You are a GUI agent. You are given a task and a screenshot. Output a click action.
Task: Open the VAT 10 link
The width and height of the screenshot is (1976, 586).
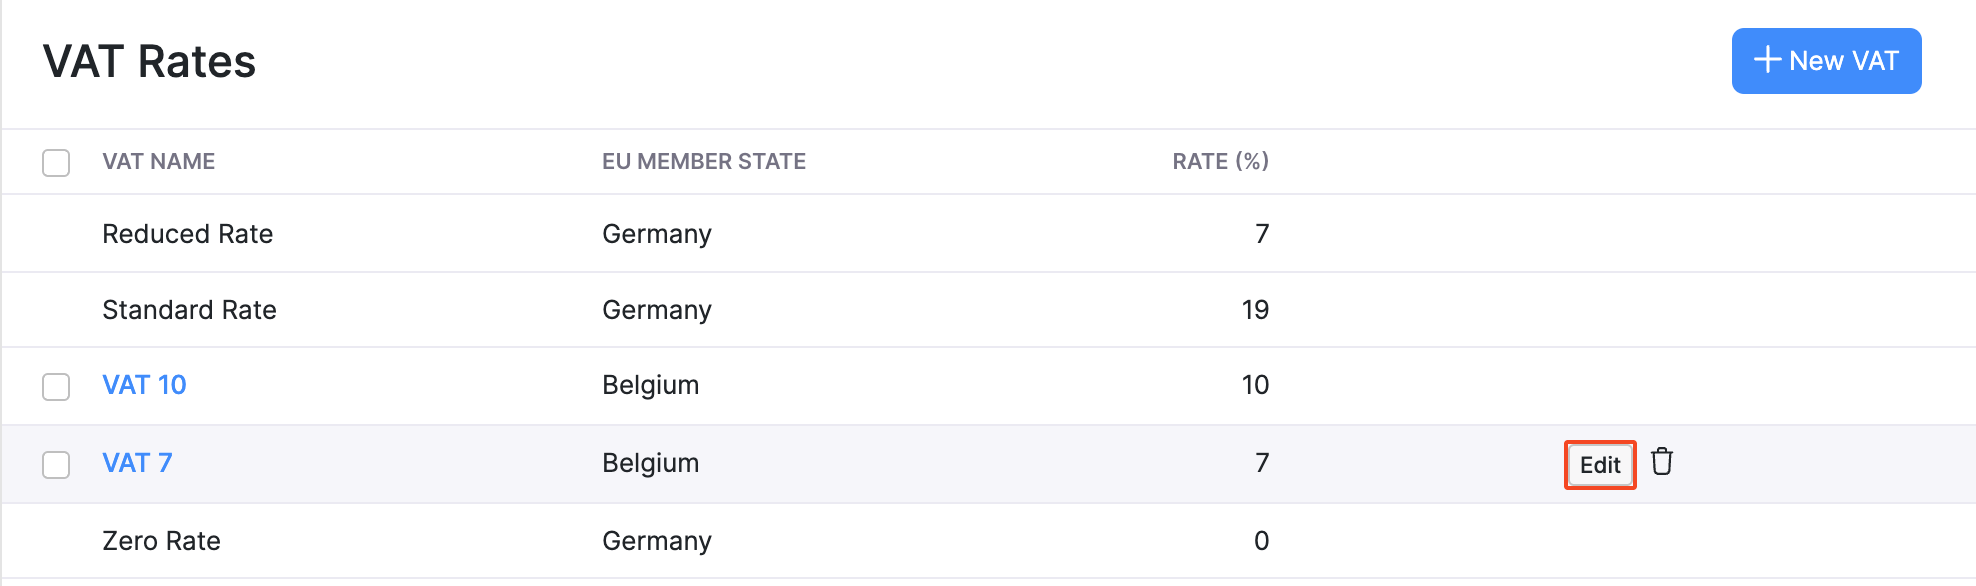144,385
